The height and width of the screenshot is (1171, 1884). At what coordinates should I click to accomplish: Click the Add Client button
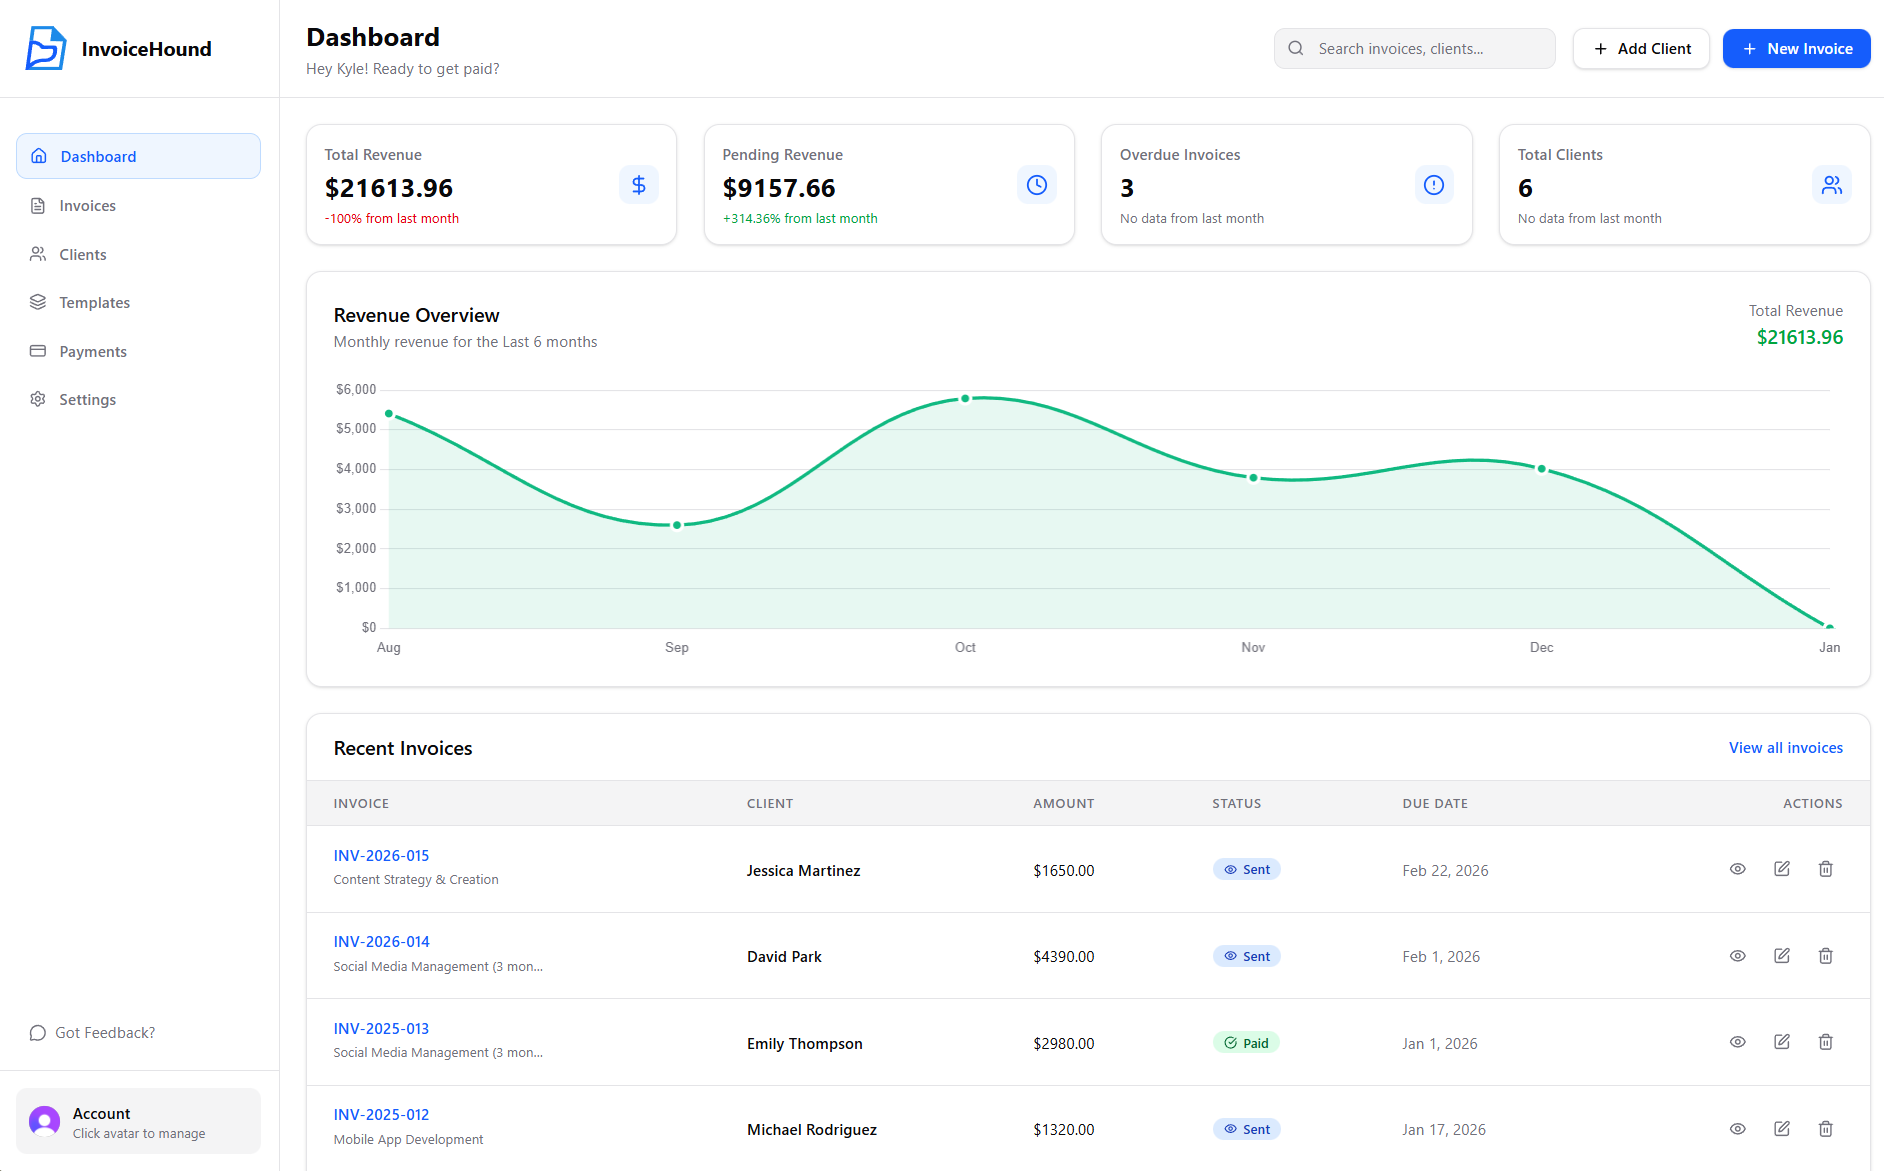[1640, 48]
